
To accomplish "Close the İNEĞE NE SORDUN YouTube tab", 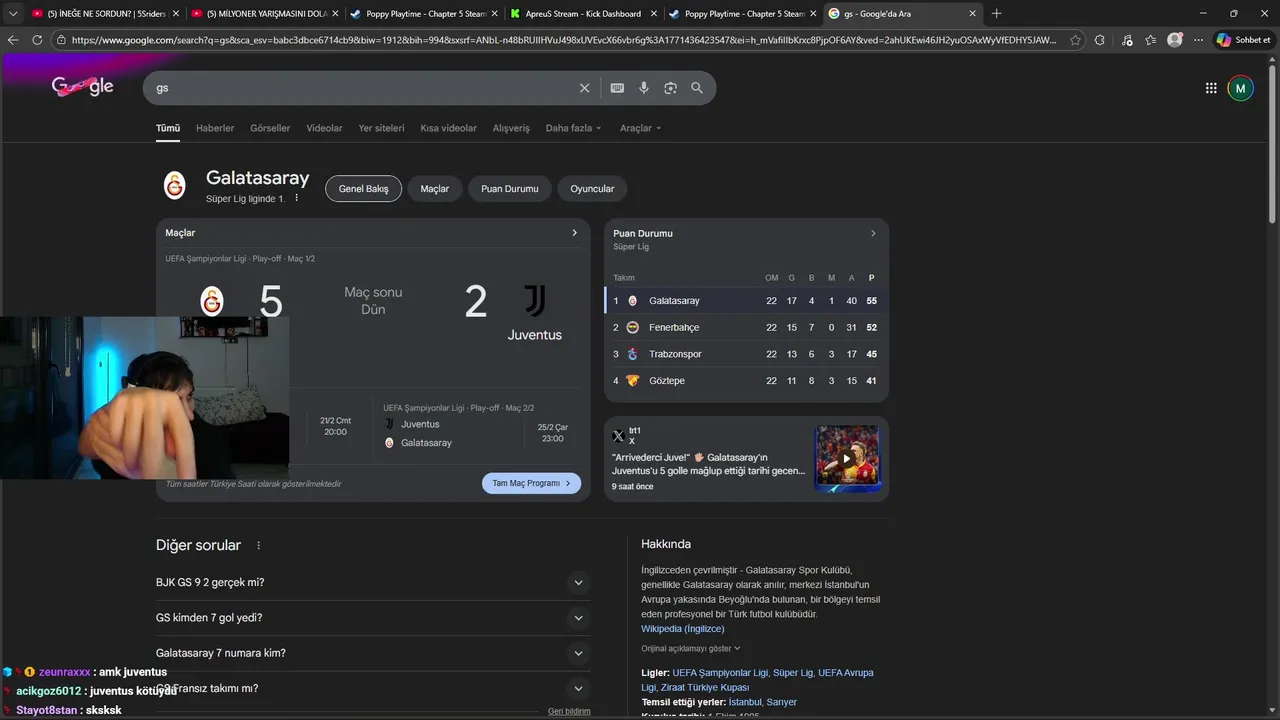I will 176,13.
